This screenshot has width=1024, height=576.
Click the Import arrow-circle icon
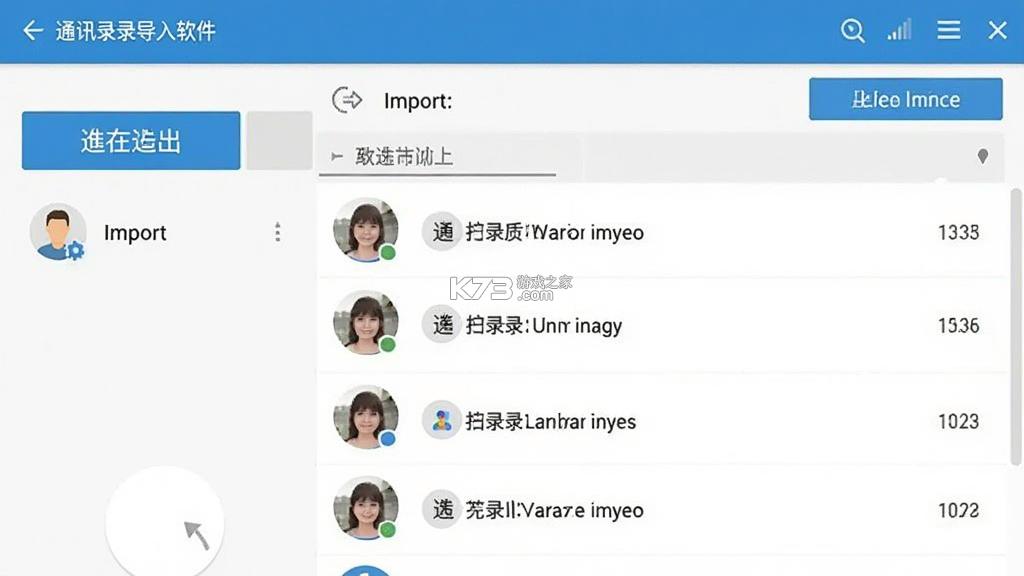pos(347,101)
